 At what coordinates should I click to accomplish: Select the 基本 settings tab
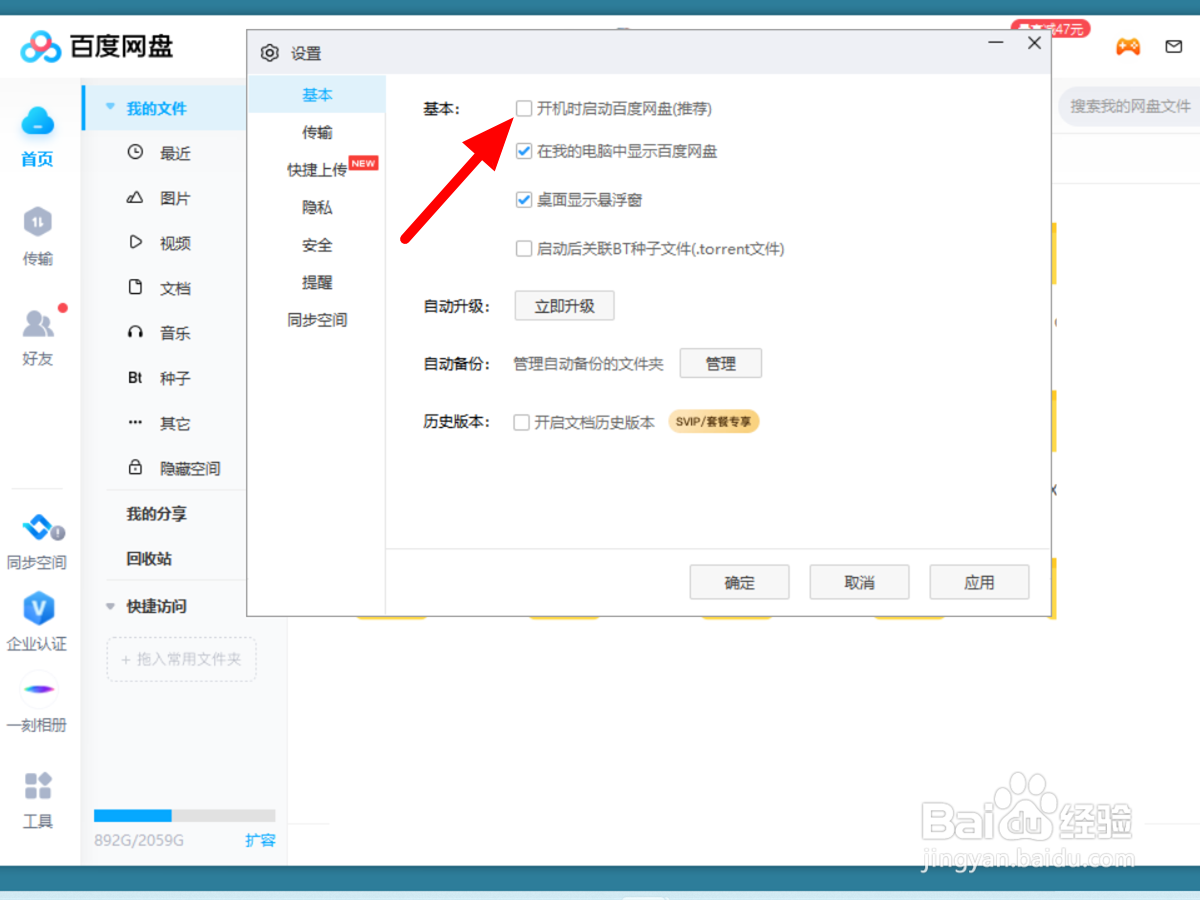pyautogui.click(x=317, y=95)
